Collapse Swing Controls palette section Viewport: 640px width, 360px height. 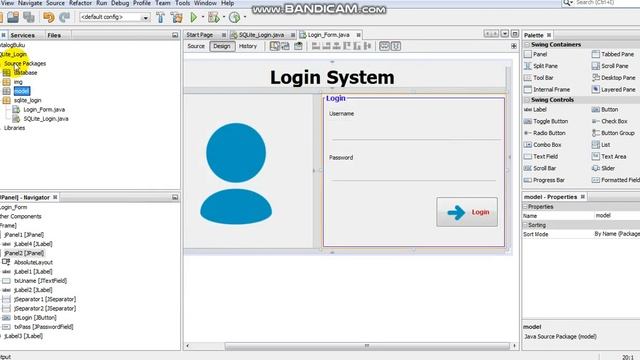527,100
